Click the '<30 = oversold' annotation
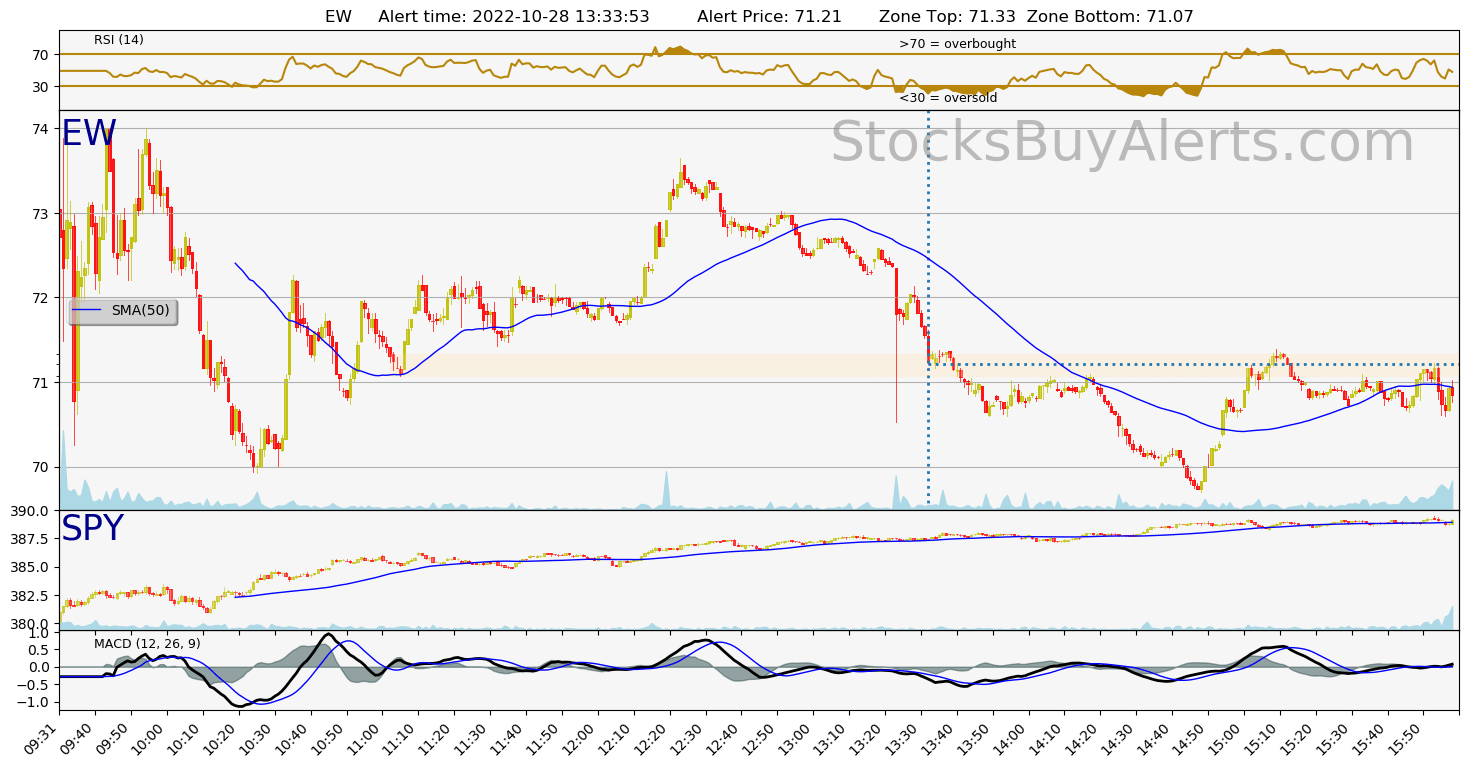 click(x=947, y=98)
